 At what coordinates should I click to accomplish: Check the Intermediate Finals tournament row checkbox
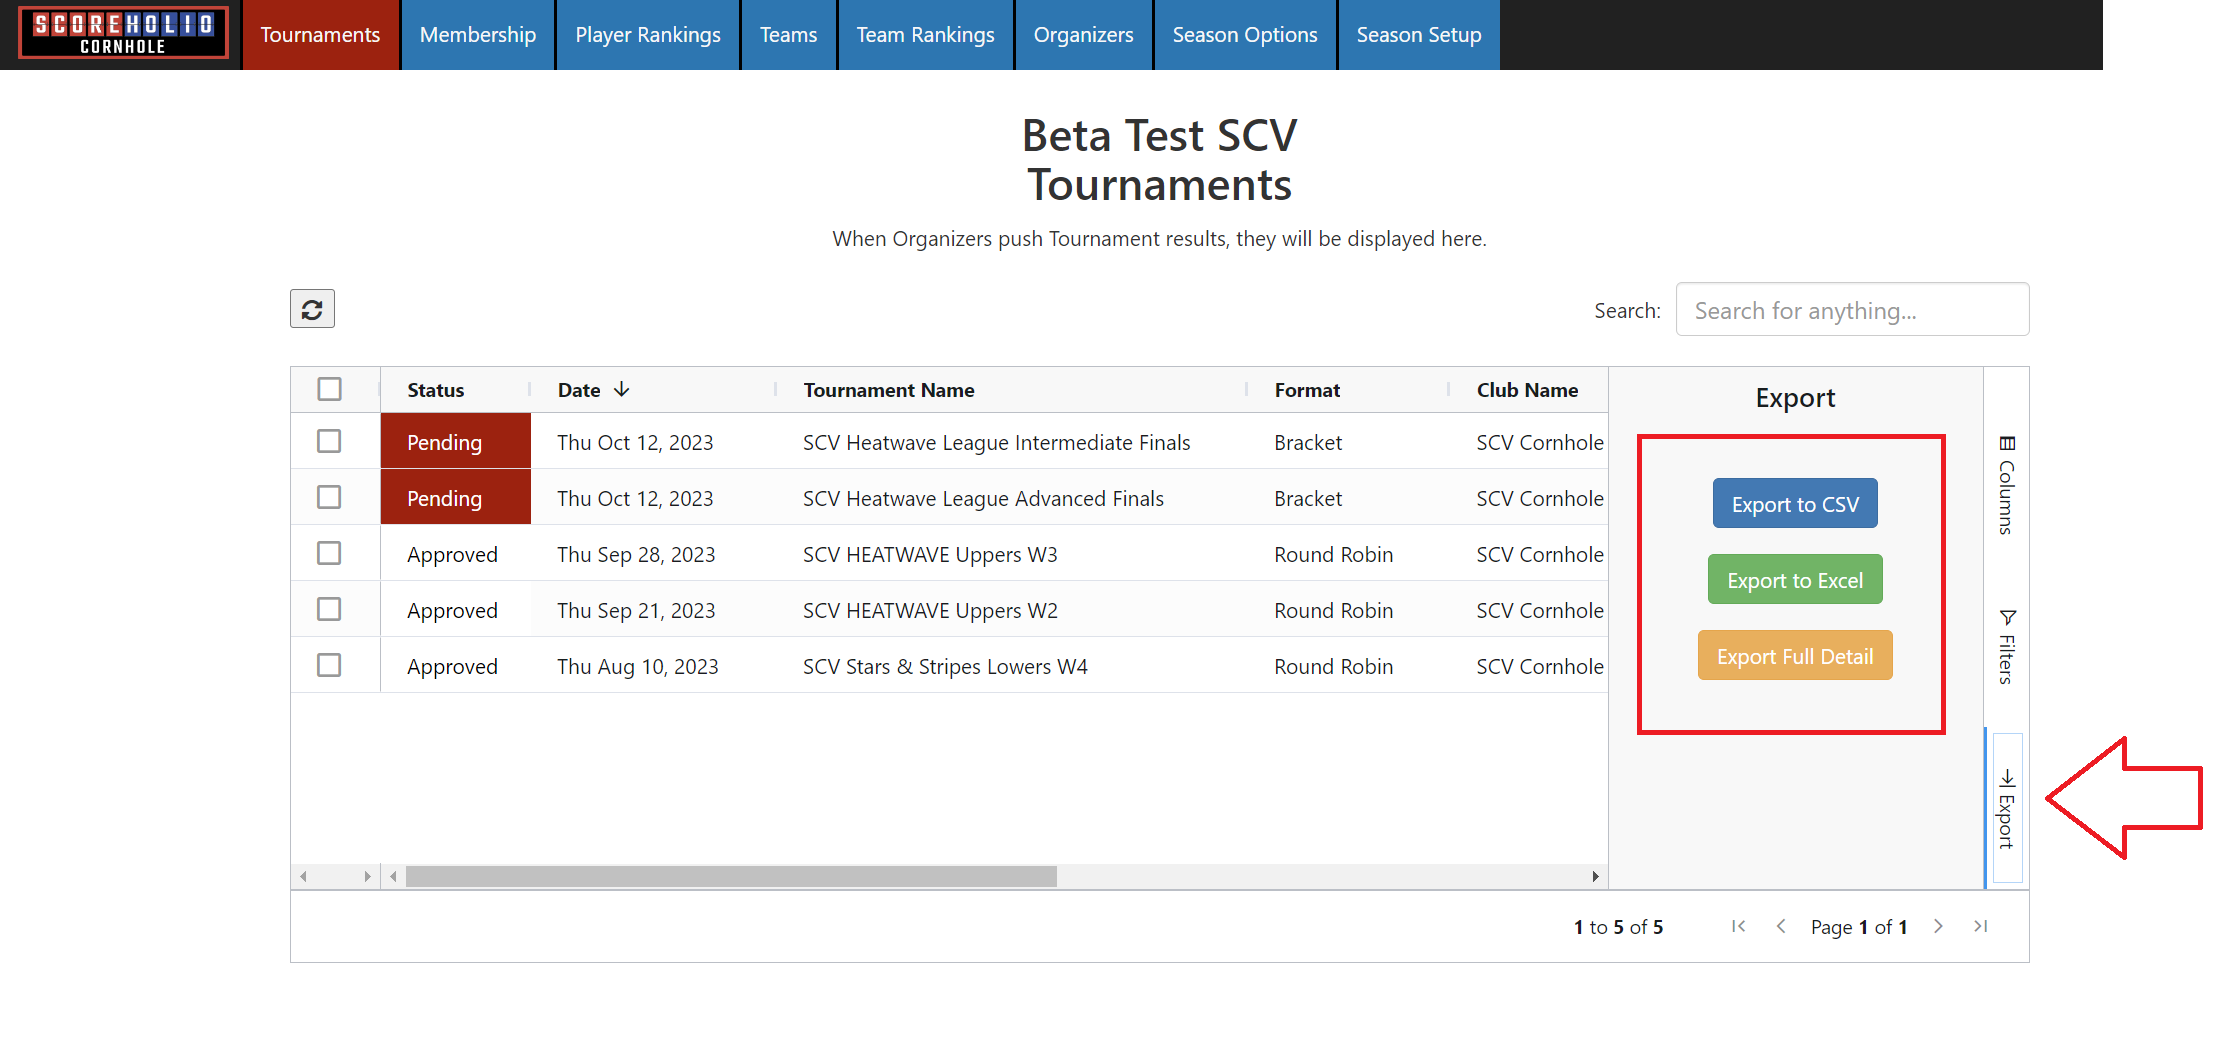coord(329,441)
